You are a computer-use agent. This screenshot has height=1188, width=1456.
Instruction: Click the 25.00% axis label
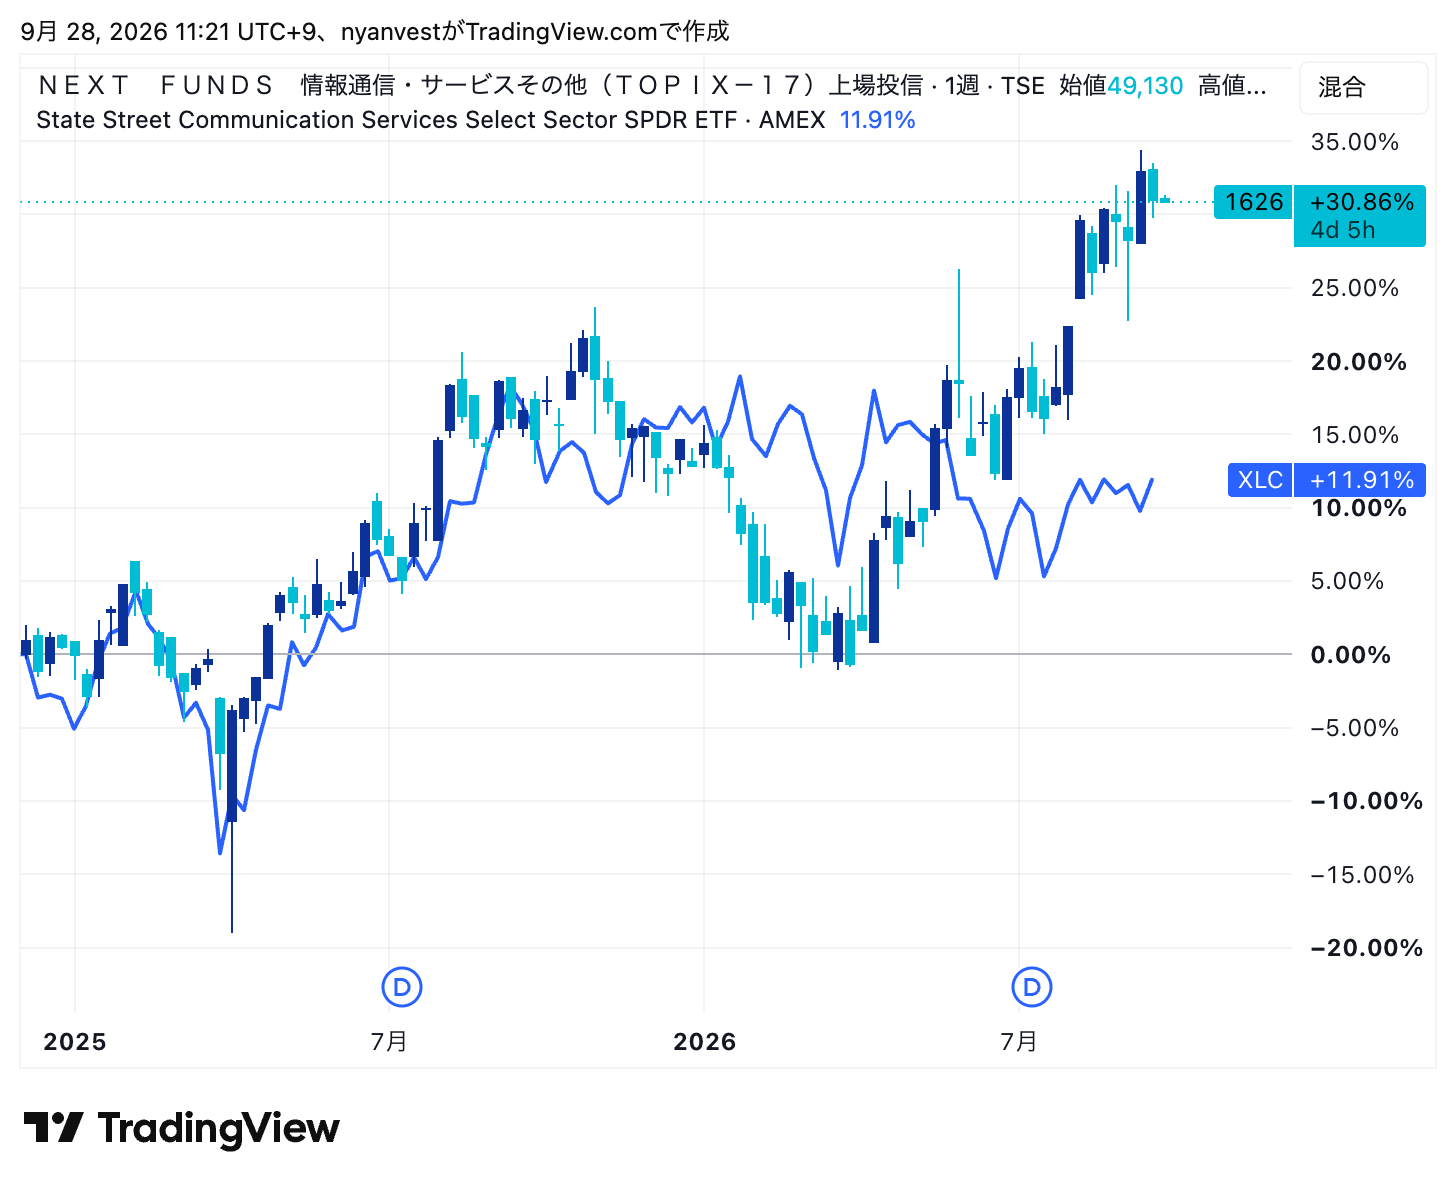(x=1355, y=288)
